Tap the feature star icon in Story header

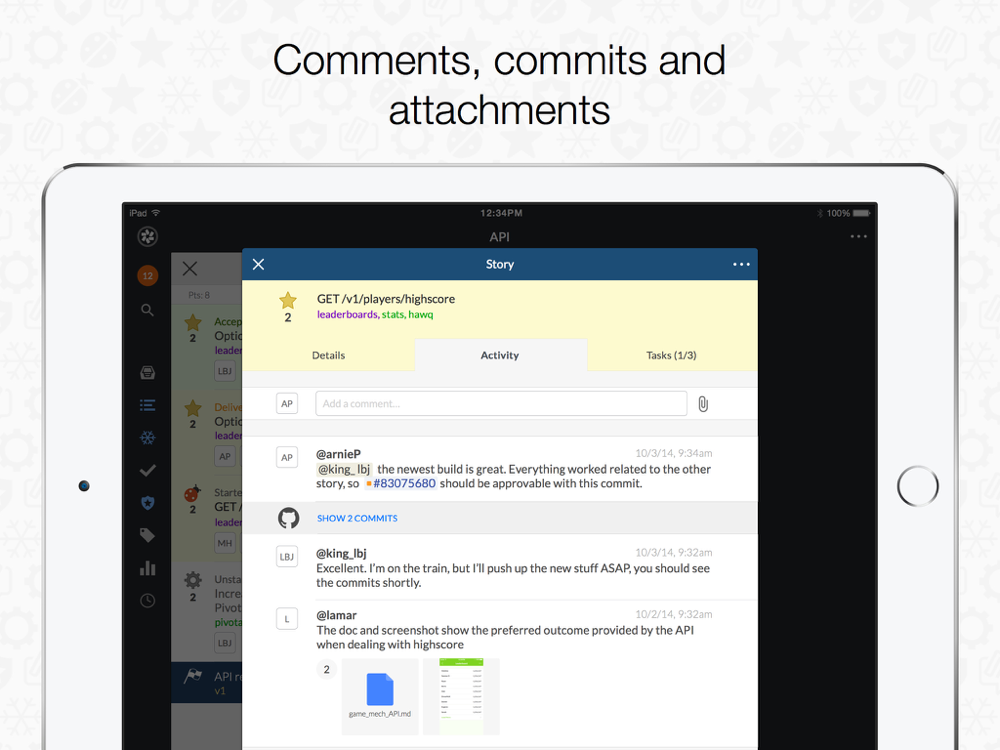tap(288, 300)
